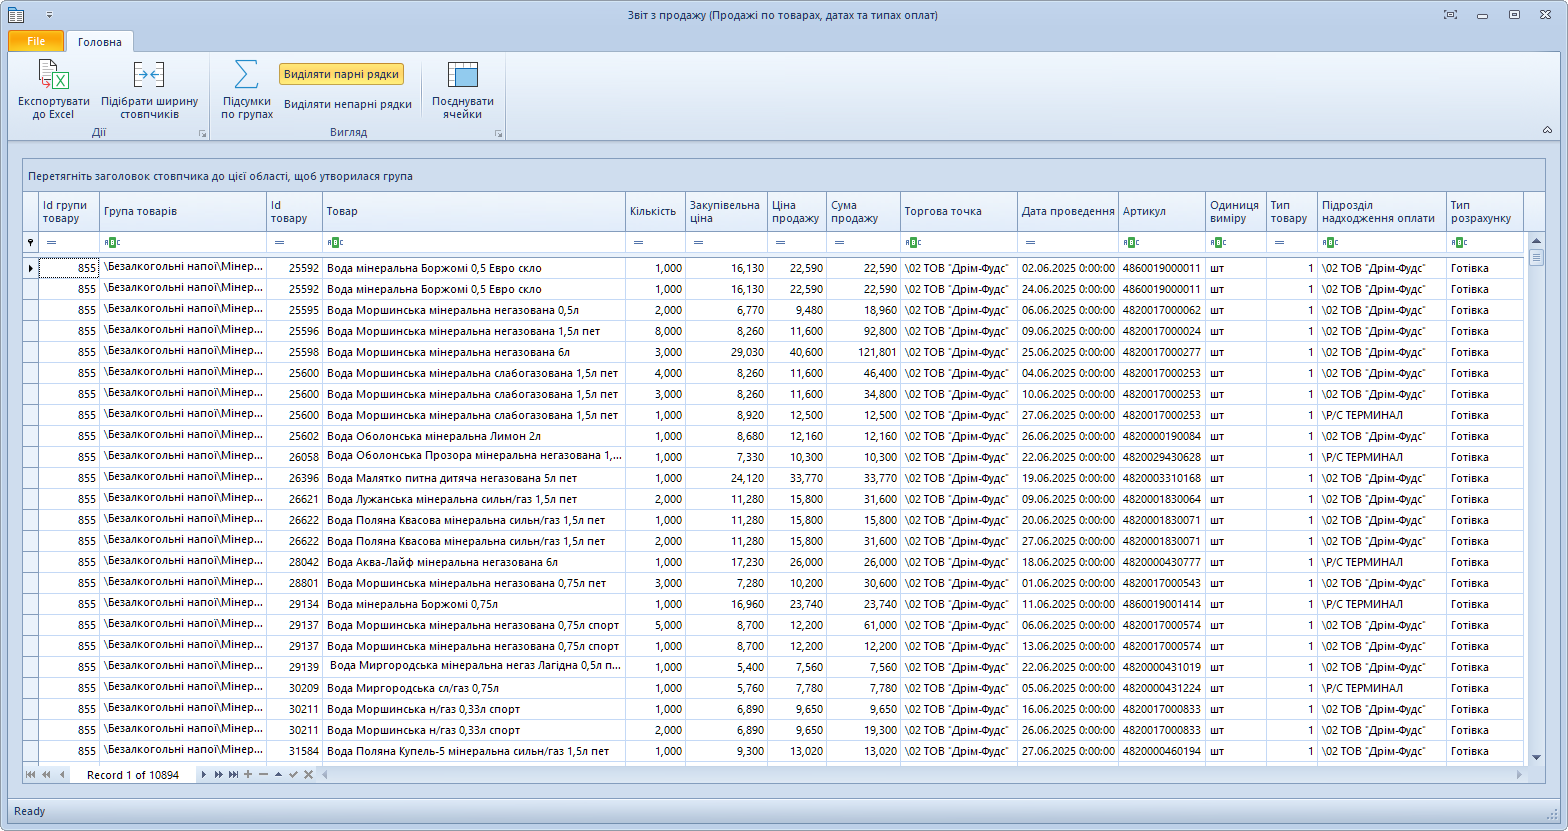Open filter condition for Дата проведення column
The height and width of the screenshot is (831, 1568).
tap(1030, 243)
